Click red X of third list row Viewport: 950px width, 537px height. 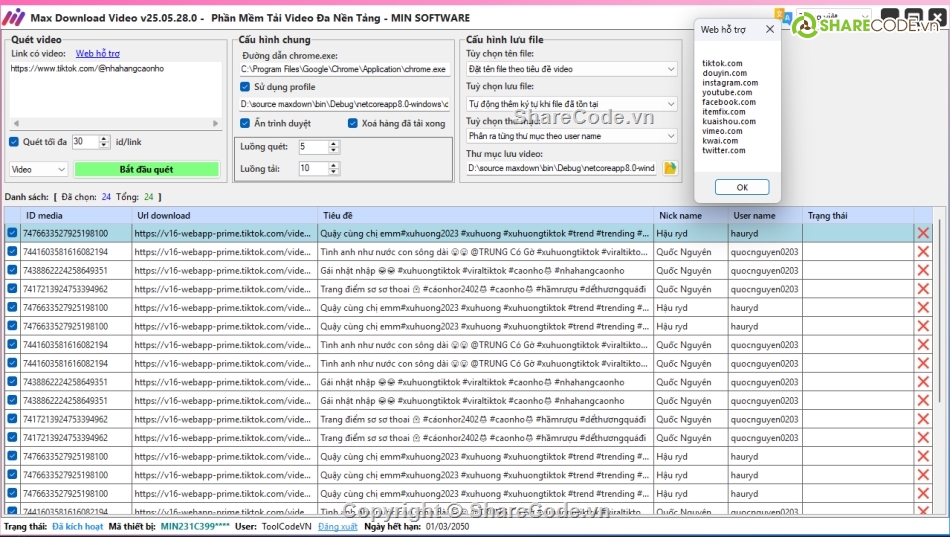pos(923,270)
